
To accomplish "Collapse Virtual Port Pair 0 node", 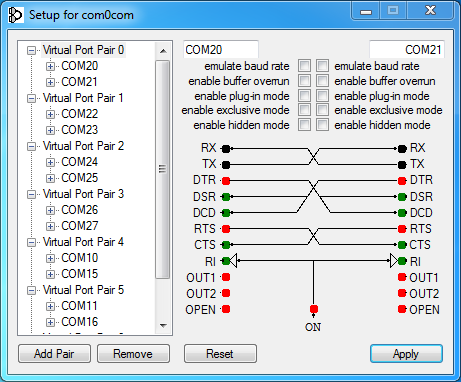I will click(x=32, y=50).
